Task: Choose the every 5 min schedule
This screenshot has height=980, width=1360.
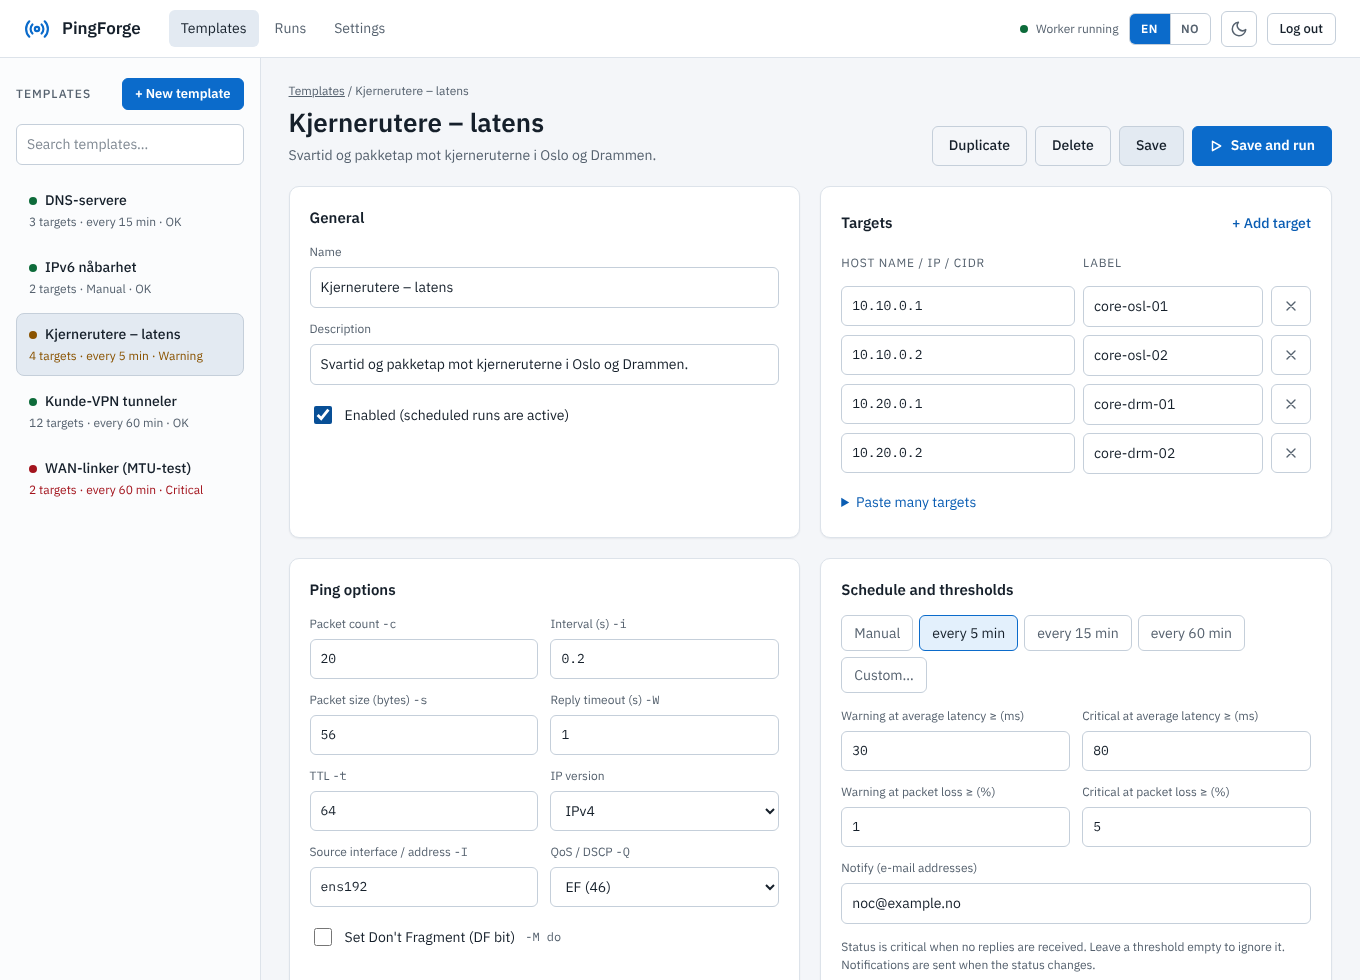Action: (x=968, y=633)
